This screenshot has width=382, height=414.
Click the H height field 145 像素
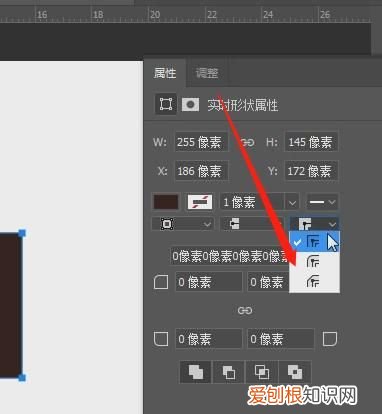pos(311,142)
